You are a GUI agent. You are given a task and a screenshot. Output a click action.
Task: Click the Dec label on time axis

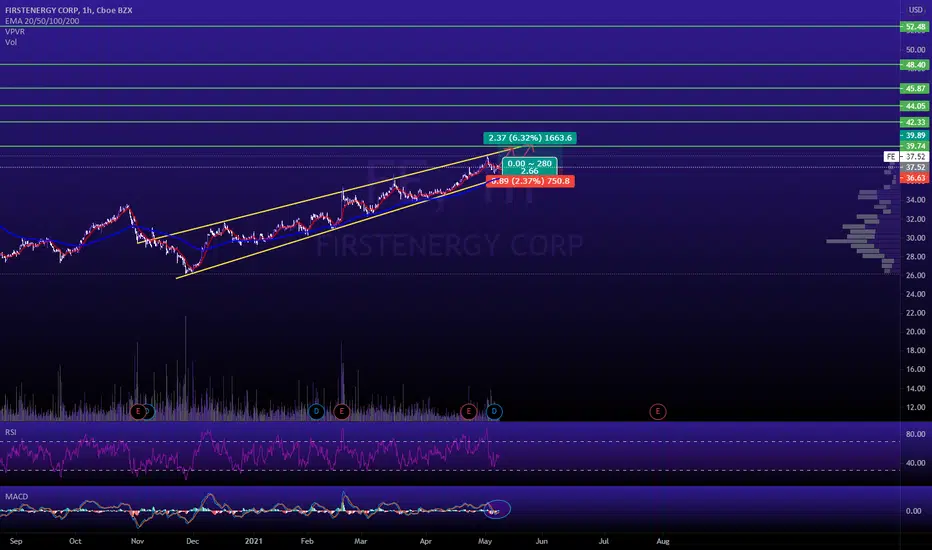pos(193,541)
